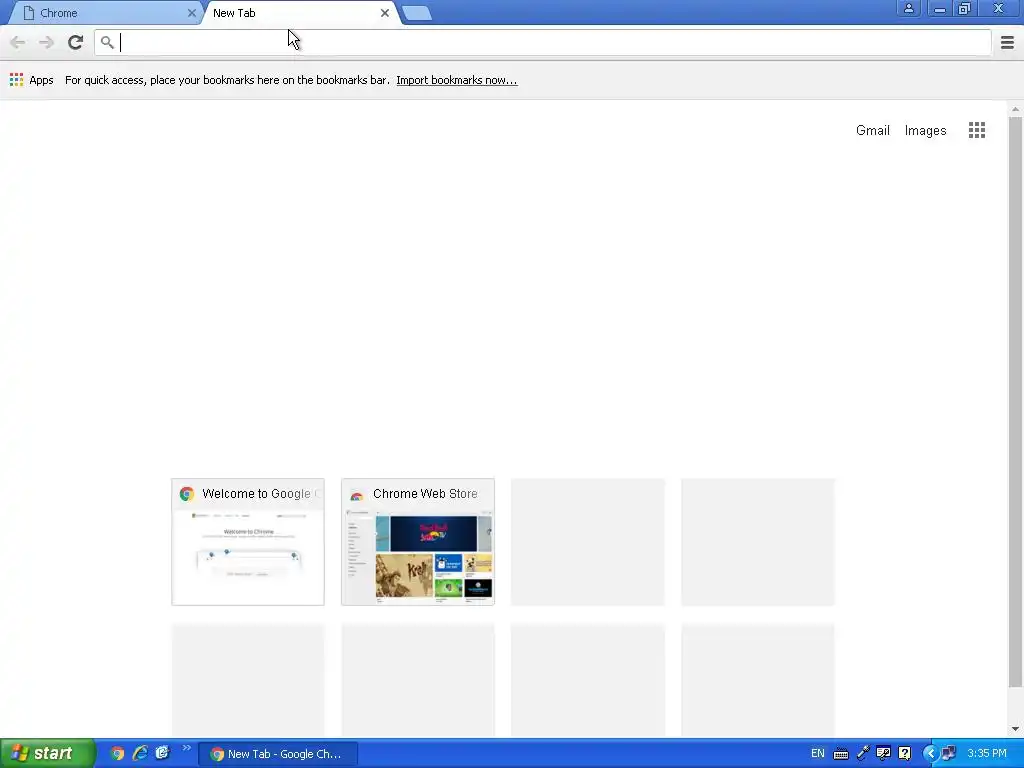
Task: Expand hidden system tray icons
Action: (x=931, y=754)
